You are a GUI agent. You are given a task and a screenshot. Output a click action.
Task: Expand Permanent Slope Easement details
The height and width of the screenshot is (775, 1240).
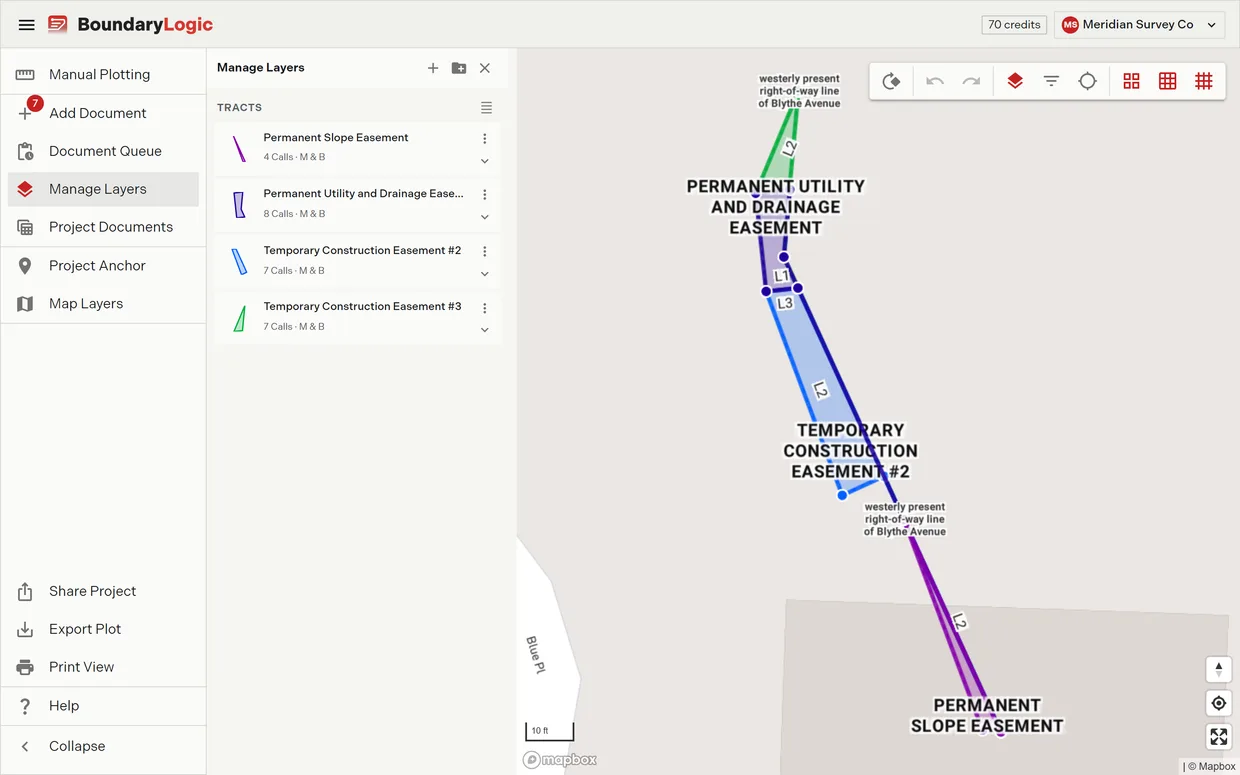click(x=485, y=161)
